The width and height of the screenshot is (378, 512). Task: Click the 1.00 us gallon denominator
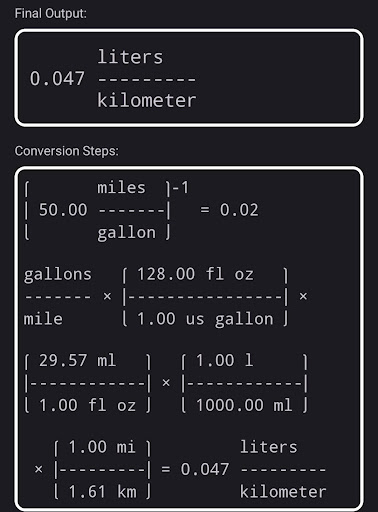[x=205, y=319]
